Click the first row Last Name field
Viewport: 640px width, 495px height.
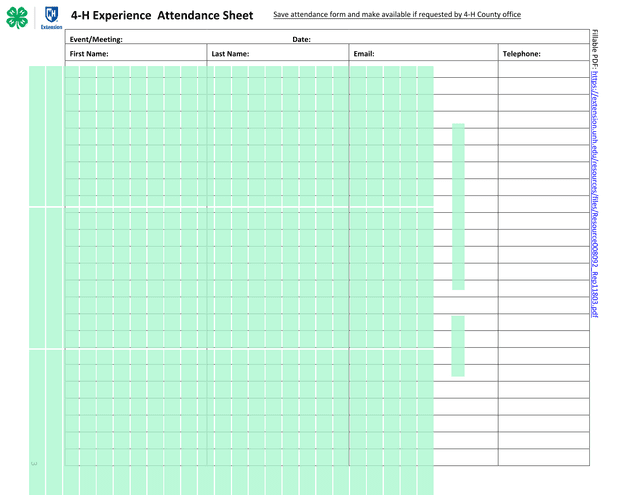coord(277,70)
